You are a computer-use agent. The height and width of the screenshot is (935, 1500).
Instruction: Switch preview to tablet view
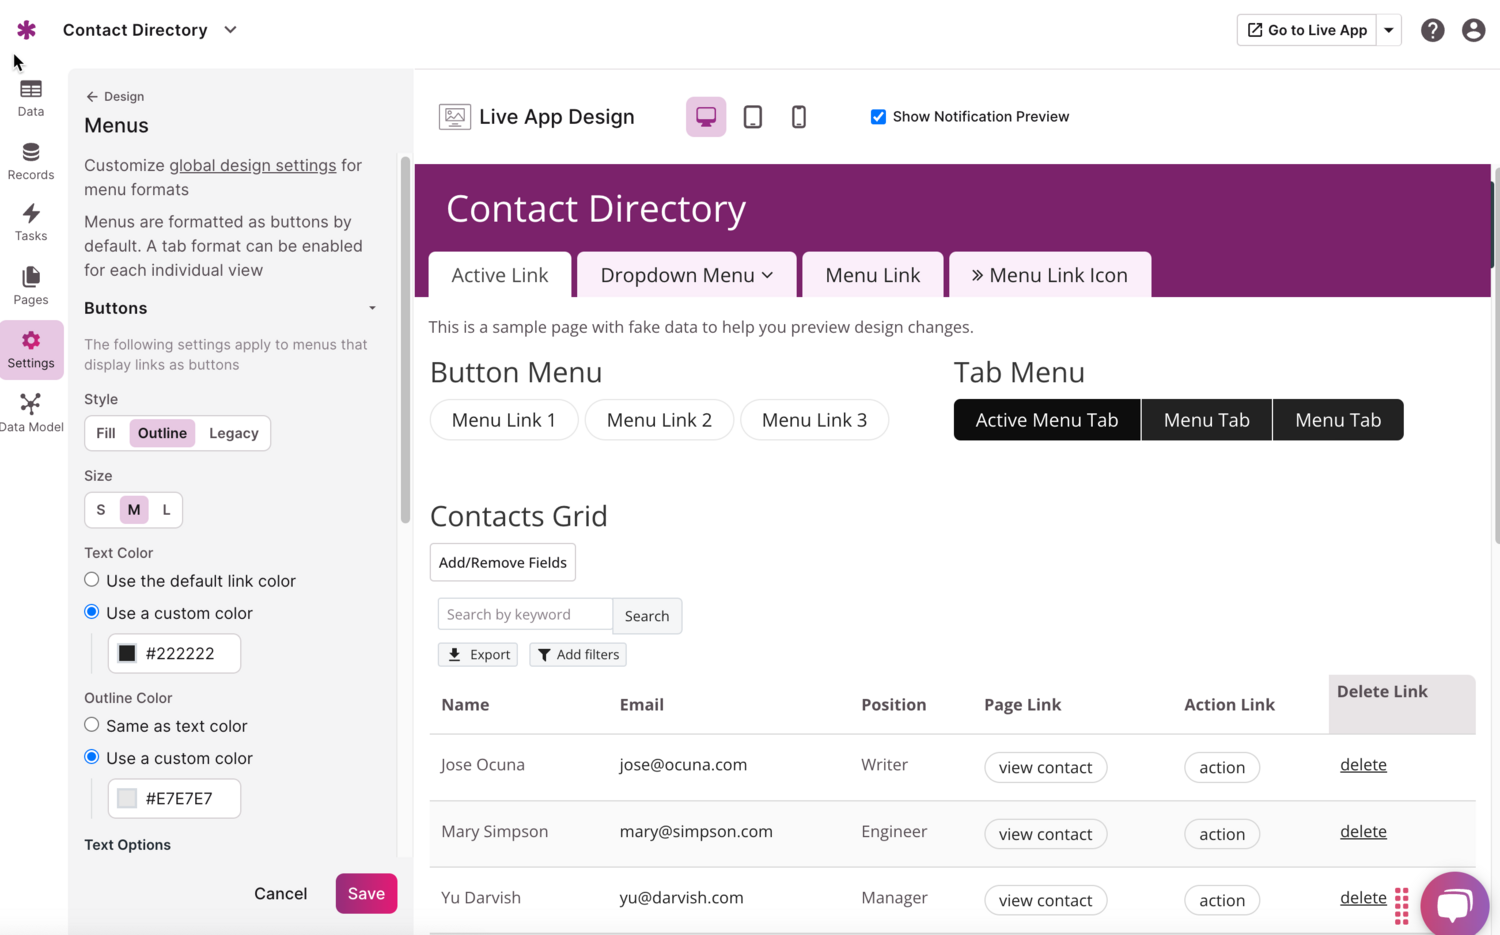click(x=752, y=117)
